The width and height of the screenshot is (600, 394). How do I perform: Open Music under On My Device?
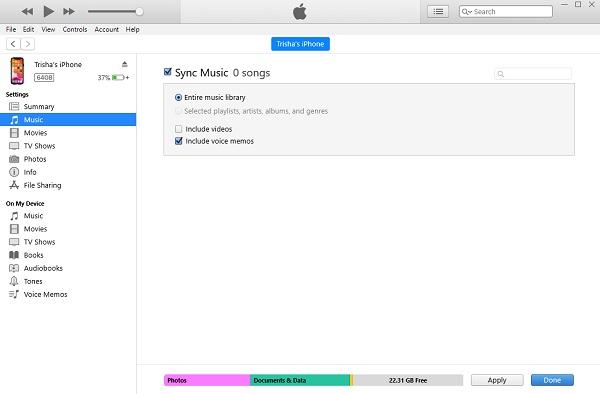pyautogui.click(x=68, y=216)
